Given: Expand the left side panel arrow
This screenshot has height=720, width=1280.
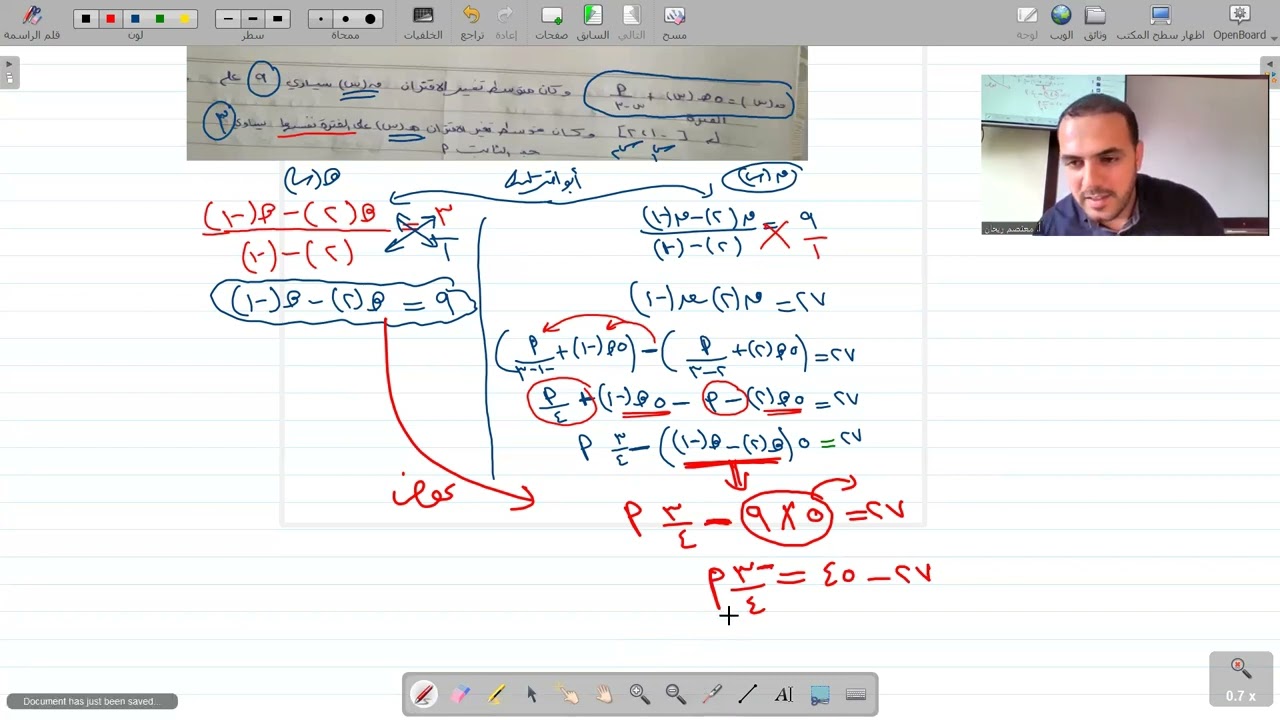Looking at the screenshot, I should click(x=9, y=73).
